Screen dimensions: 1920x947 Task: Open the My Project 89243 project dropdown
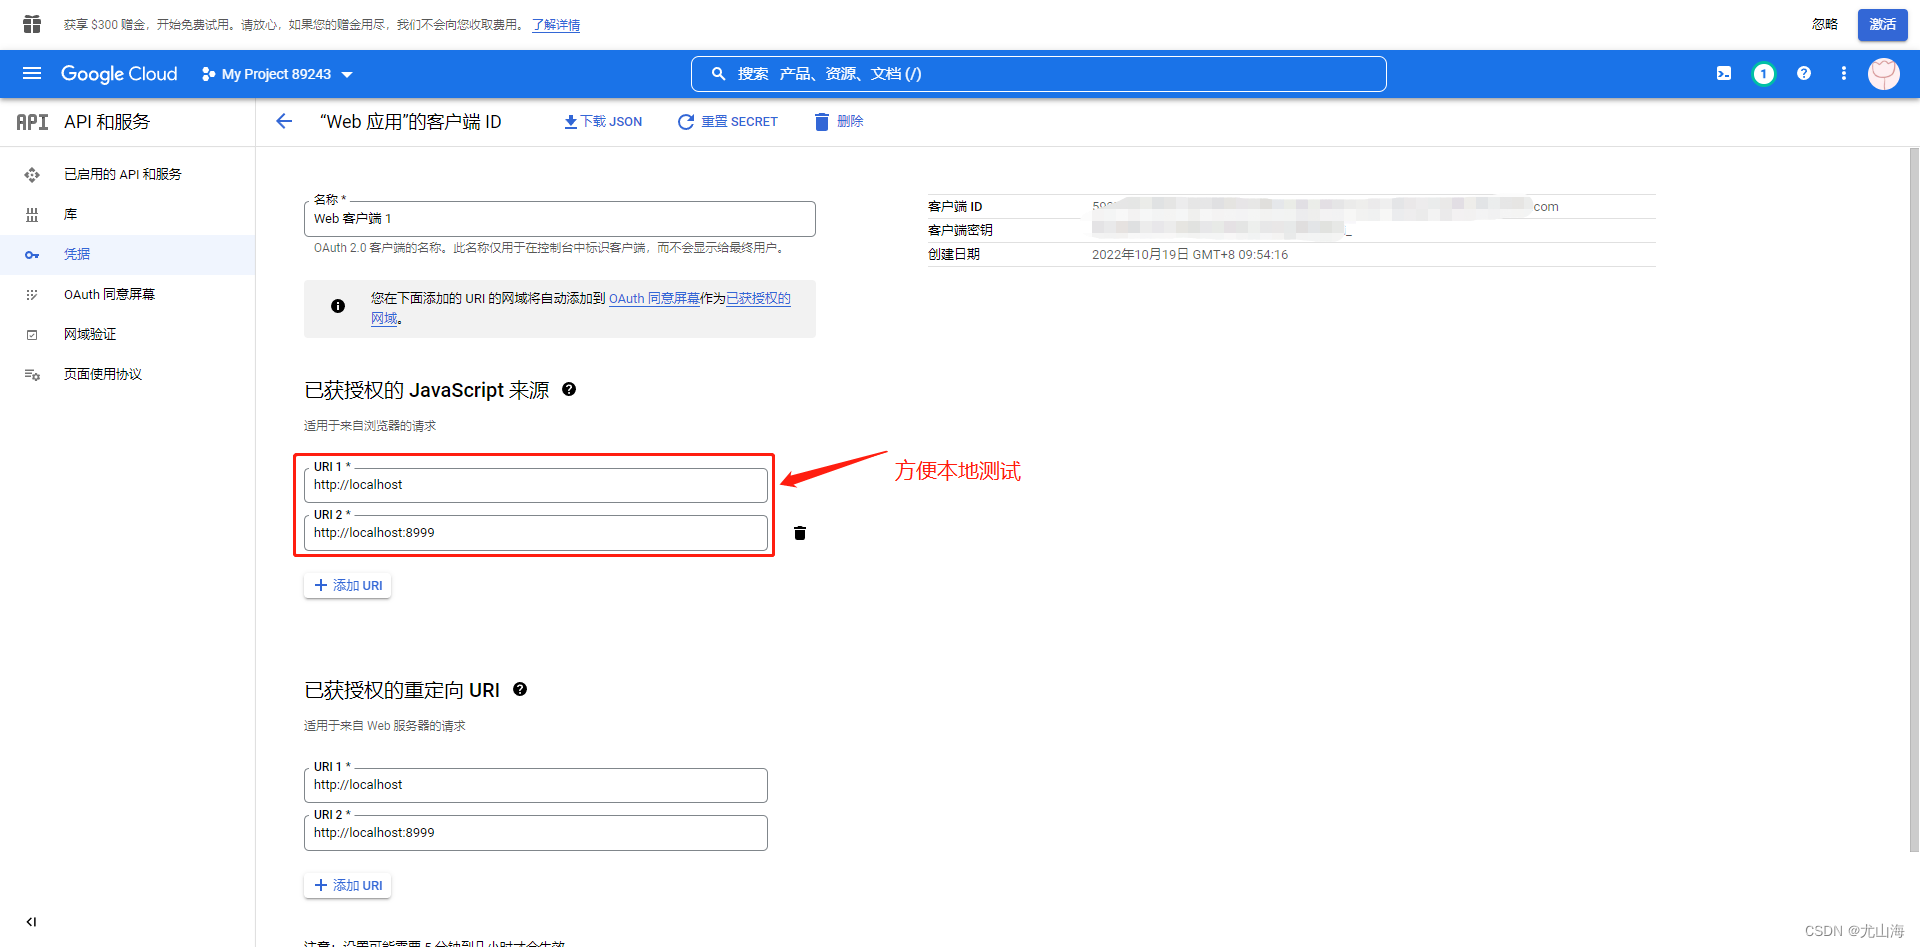[277, 73]
